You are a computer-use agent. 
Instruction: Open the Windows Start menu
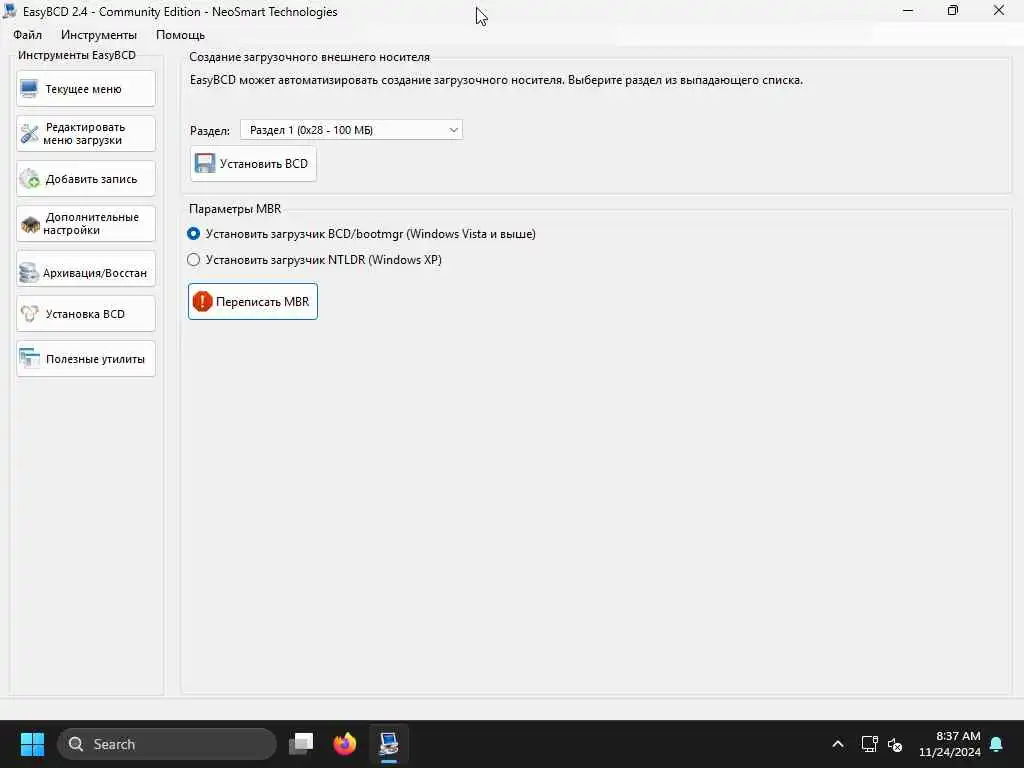tap(32, 744)
